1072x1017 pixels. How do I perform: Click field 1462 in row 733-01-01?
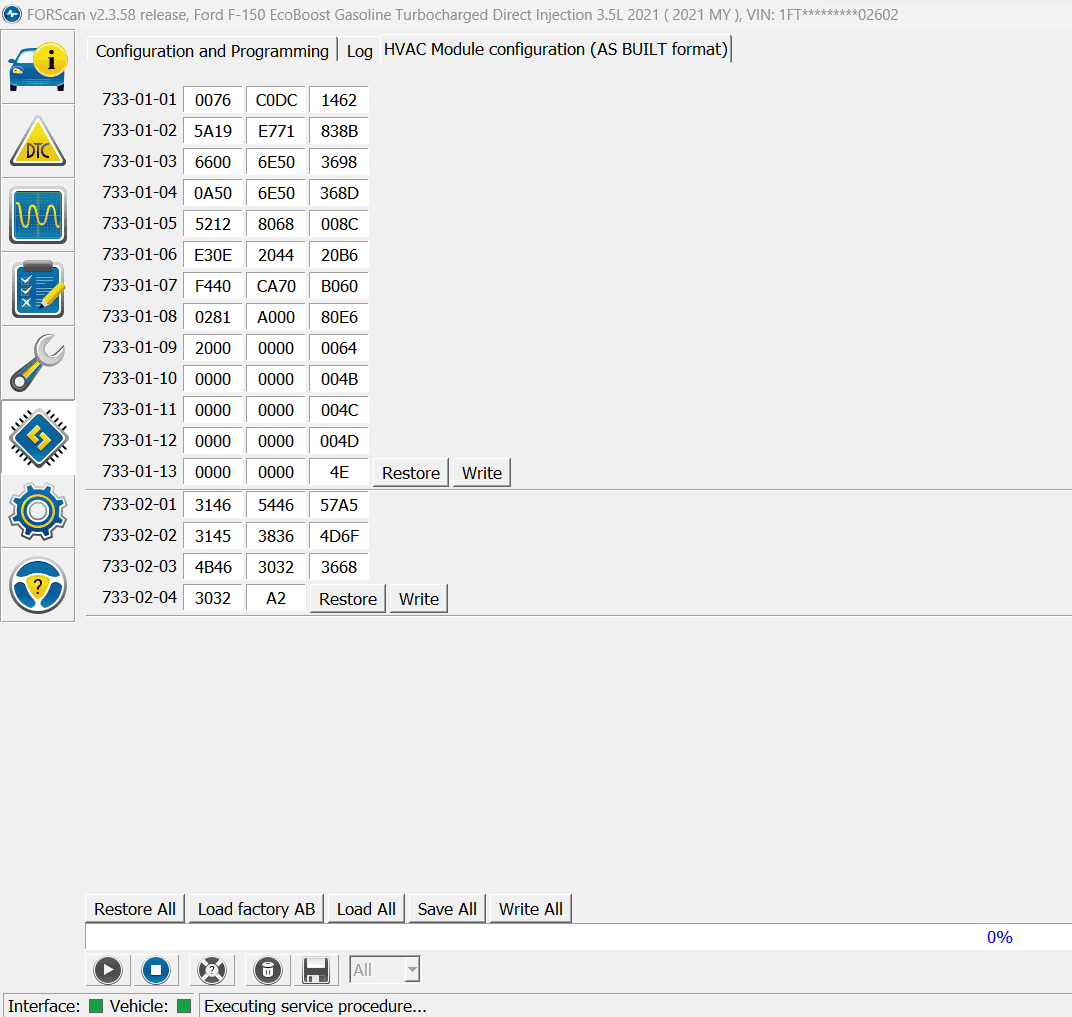(339, 100)
